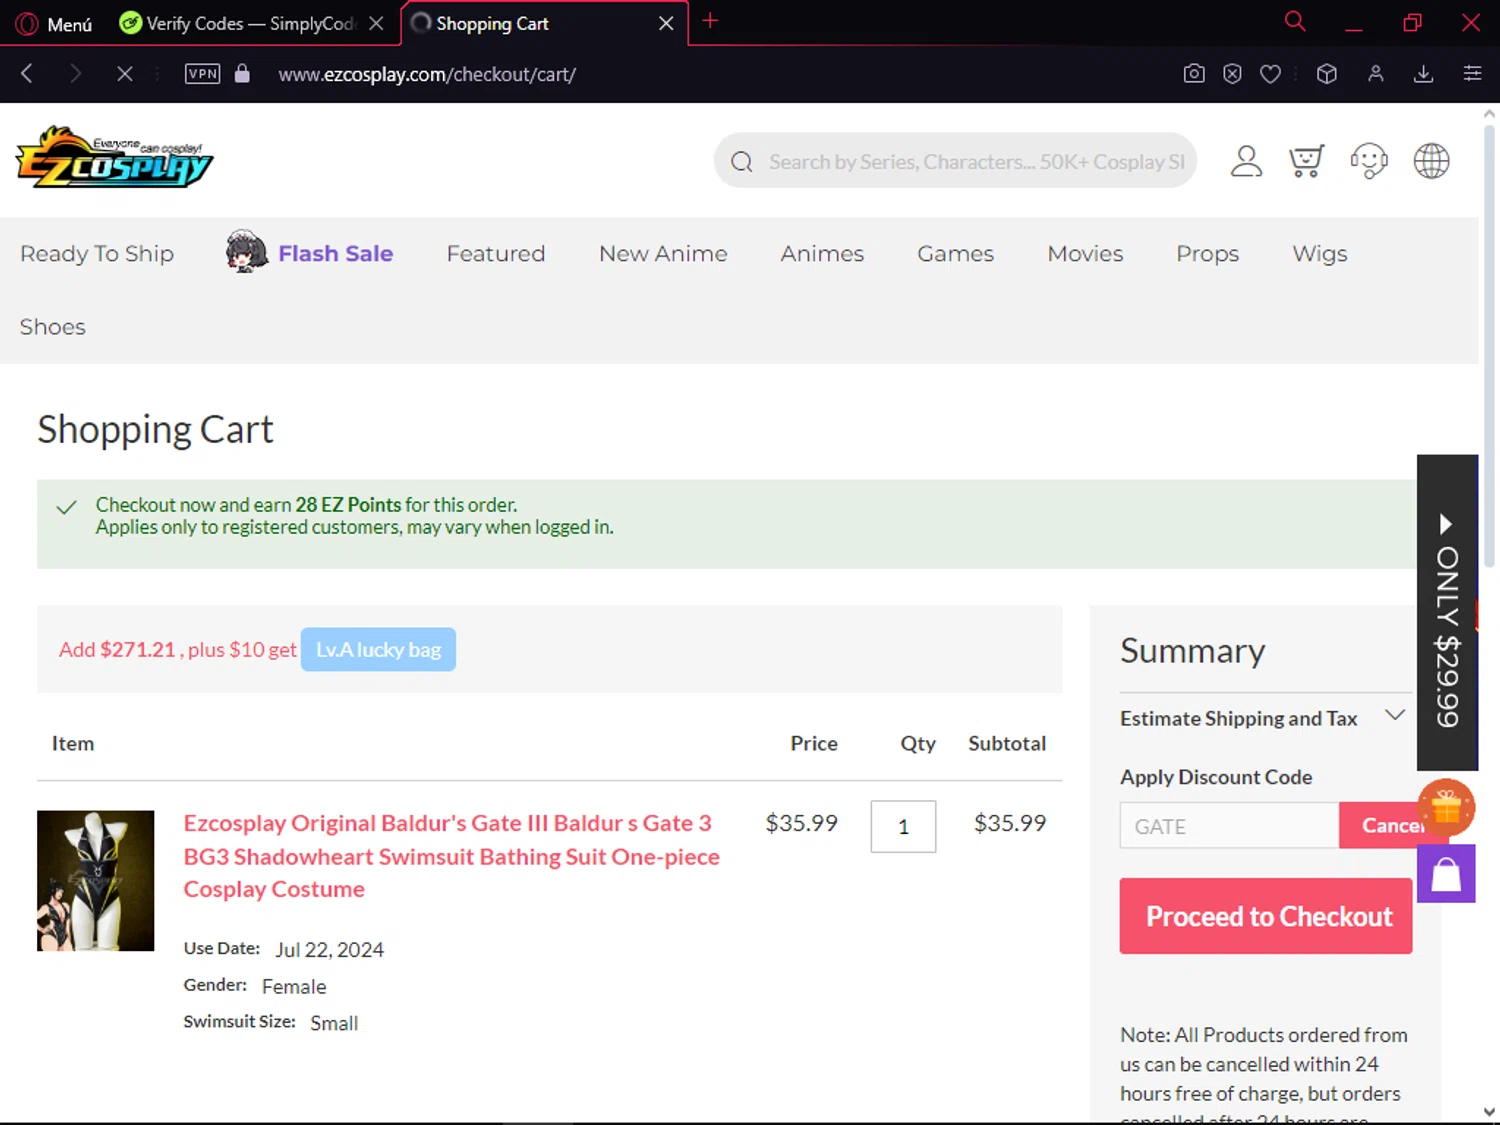
Task: Expand the ONLY $29.99 side banner
Action: point(1447,613)
